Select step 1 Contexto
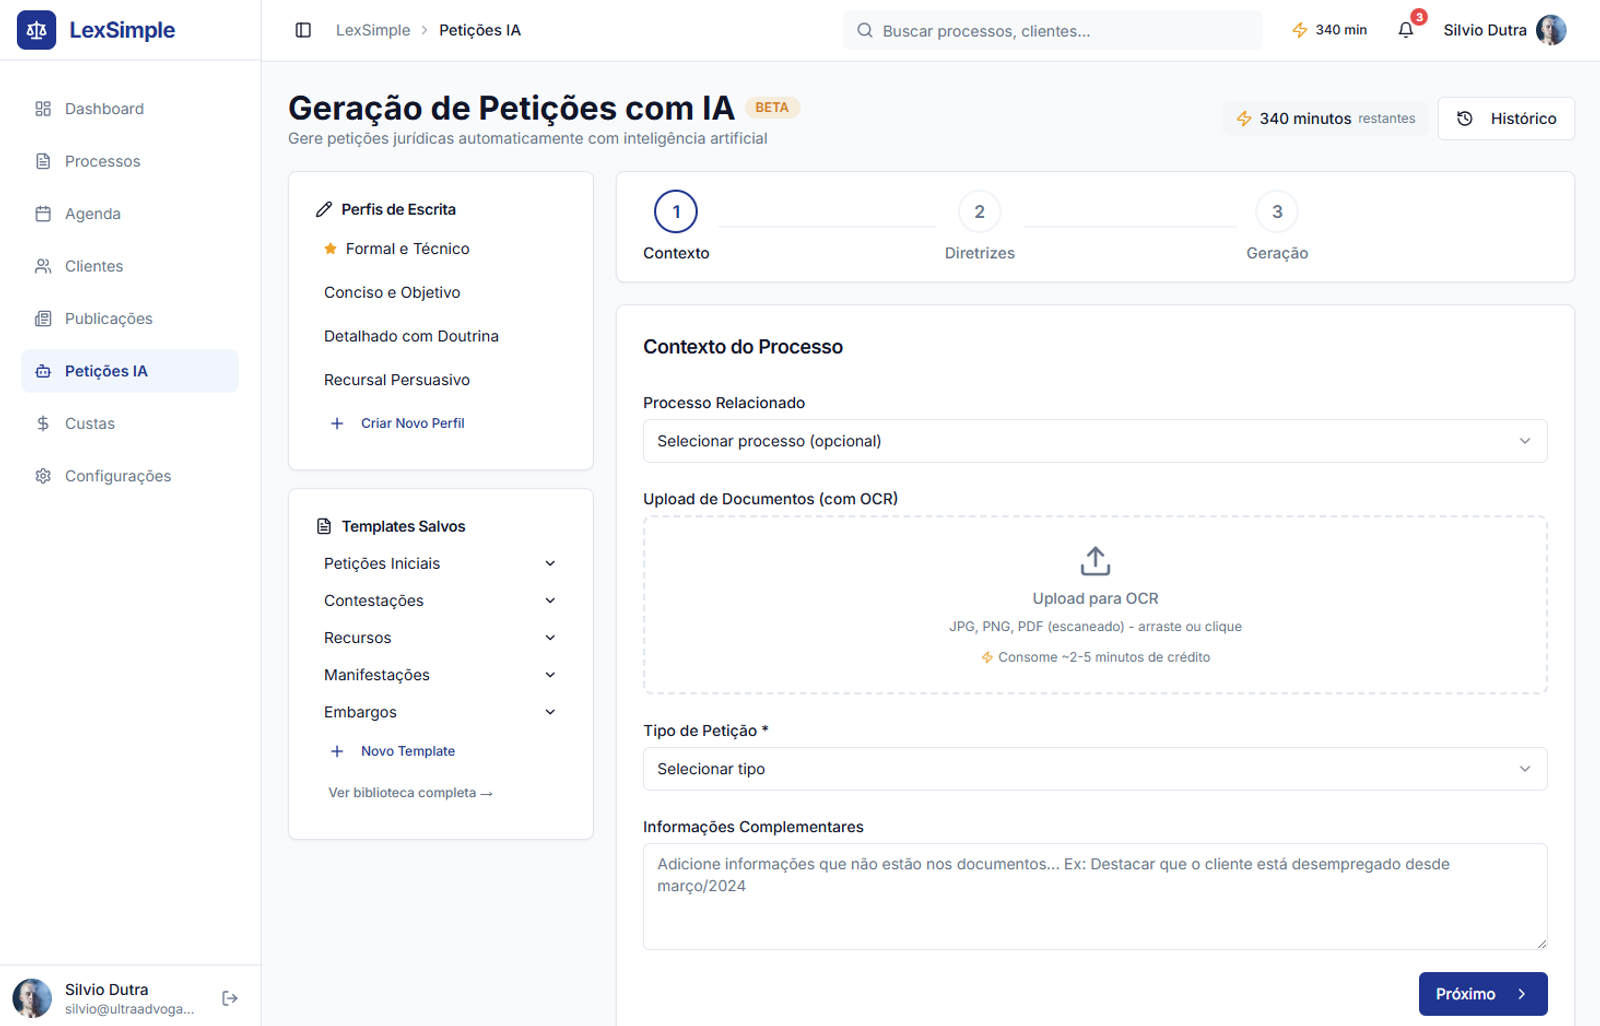1600x1026 pixels. click(x=676, y=226)
